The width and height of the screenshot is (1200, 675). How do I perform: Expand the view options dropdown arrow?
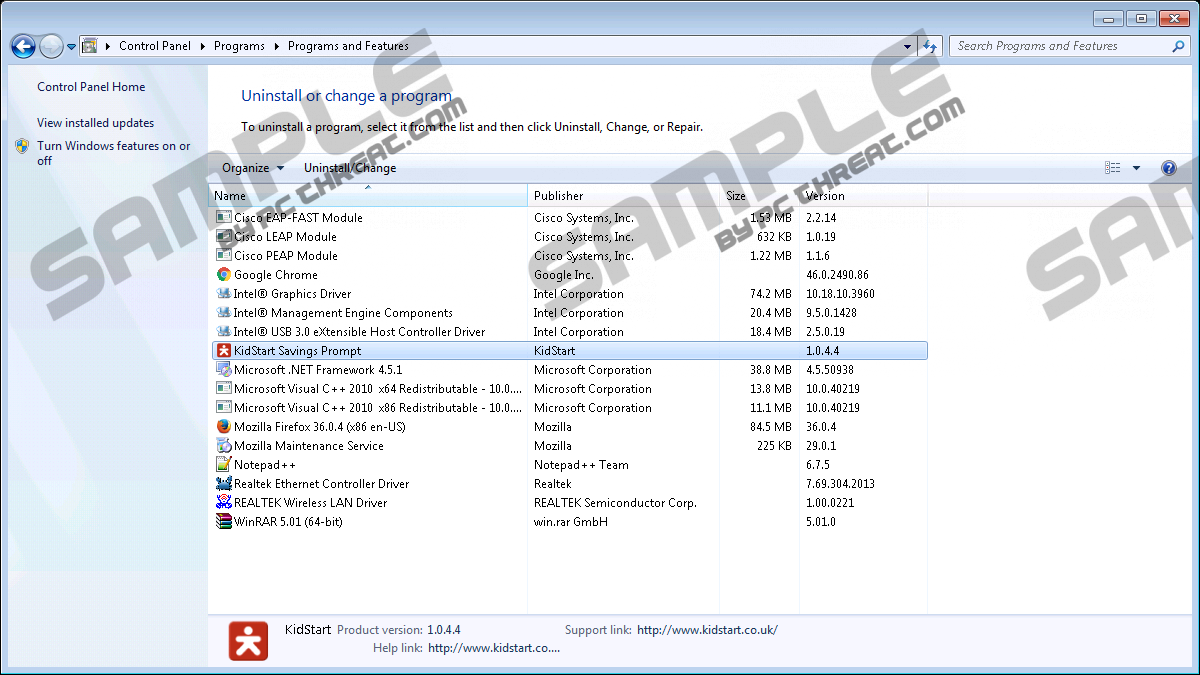[x=1136, y=168]
